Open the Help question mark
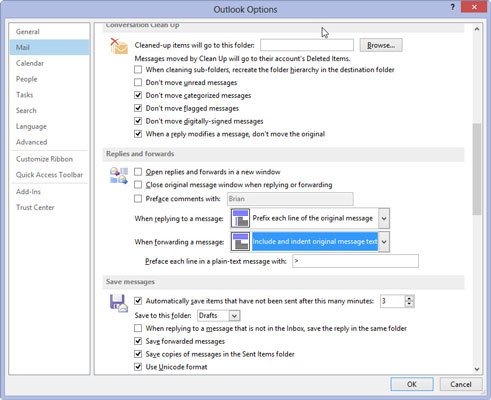 tap(452, 7)
